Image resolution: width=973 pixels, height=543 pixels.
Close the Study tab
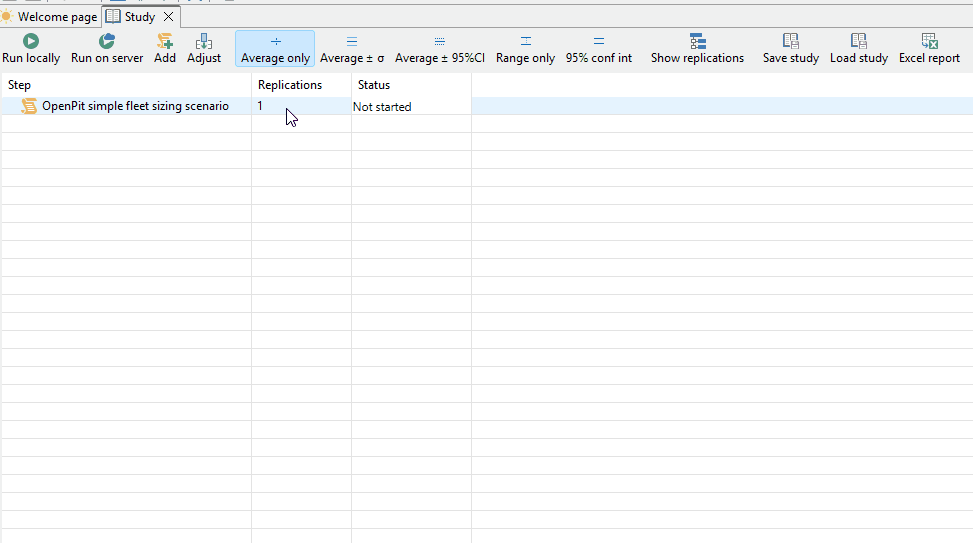pyautogui.click(x=168, y=17)
